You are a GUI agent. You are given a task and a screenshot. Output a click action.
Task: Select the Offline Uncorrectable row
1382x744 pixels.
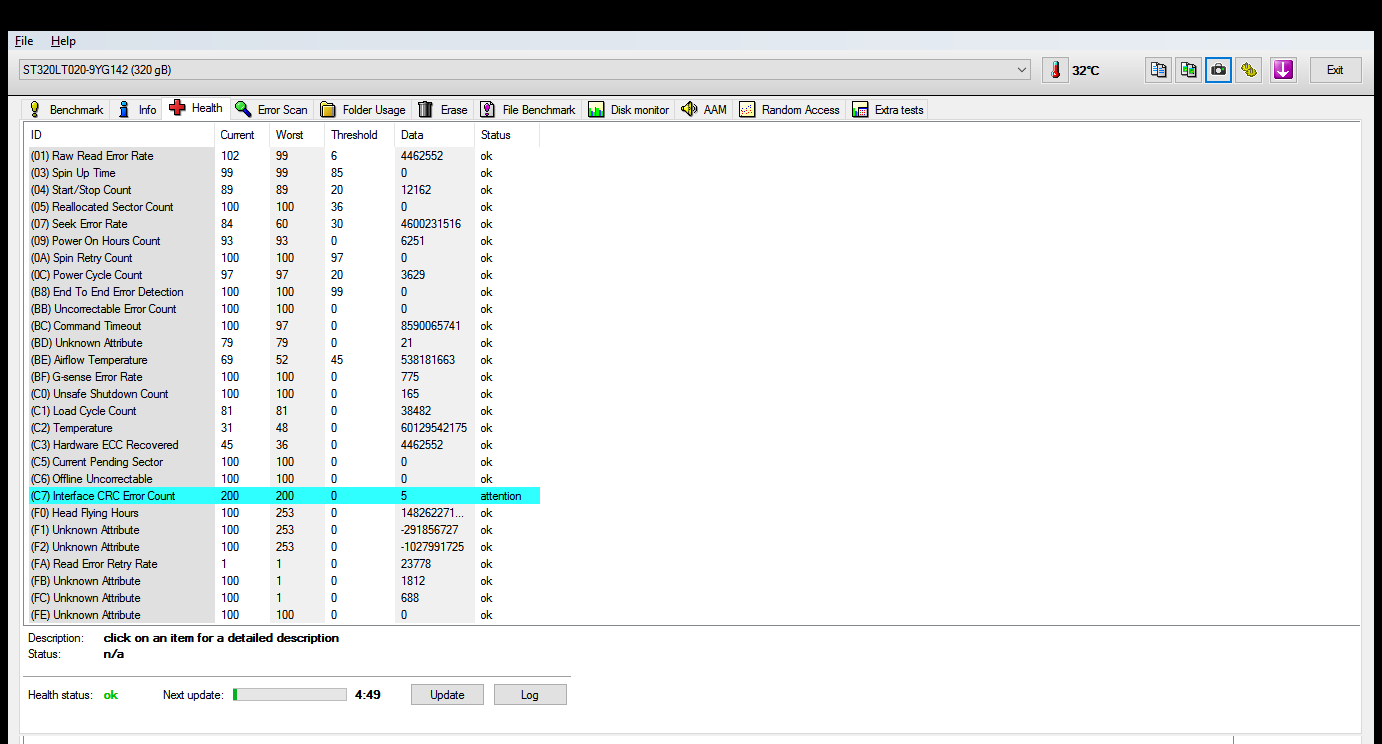pos(284,479)
